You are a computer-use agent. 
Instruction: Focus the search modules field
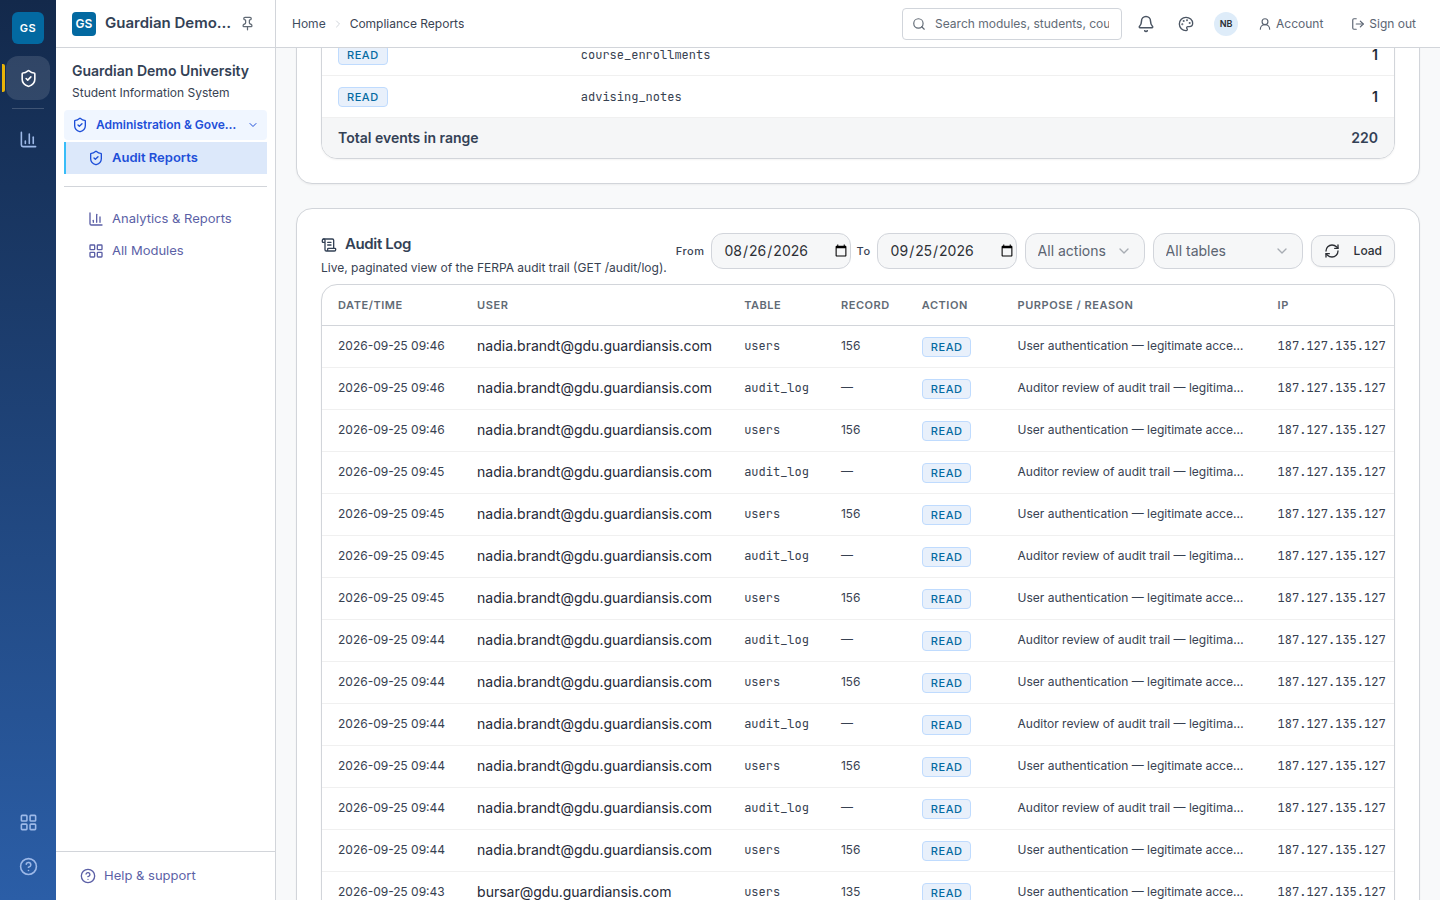pos(1012,24)
